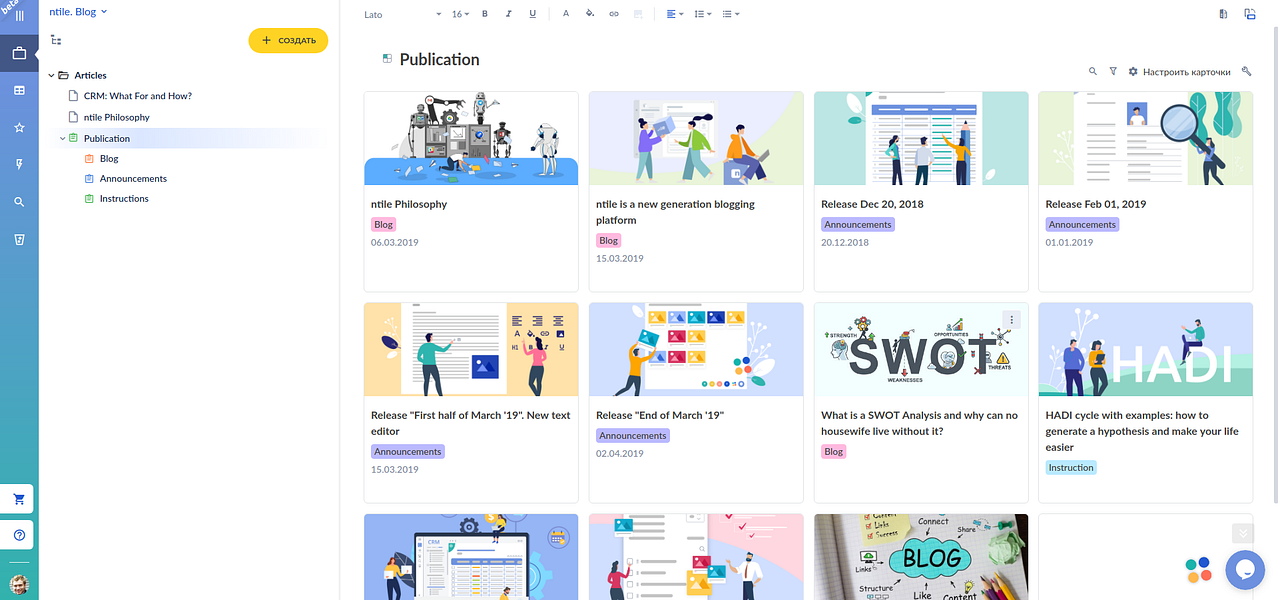The image size is (1278, 600).
Task: Open the chat support bubble
Action: point(1245,569)
